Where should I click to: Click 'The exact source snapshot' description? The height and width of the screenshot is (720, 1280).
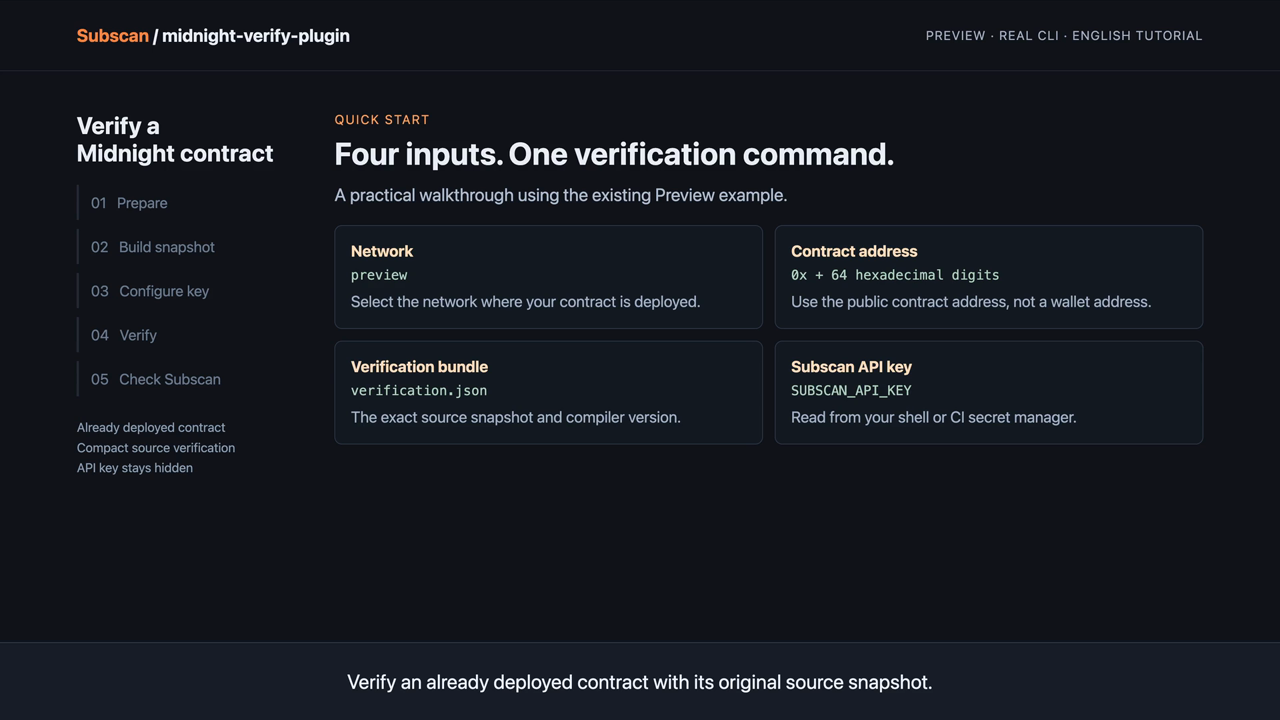[x=516, y=417]
